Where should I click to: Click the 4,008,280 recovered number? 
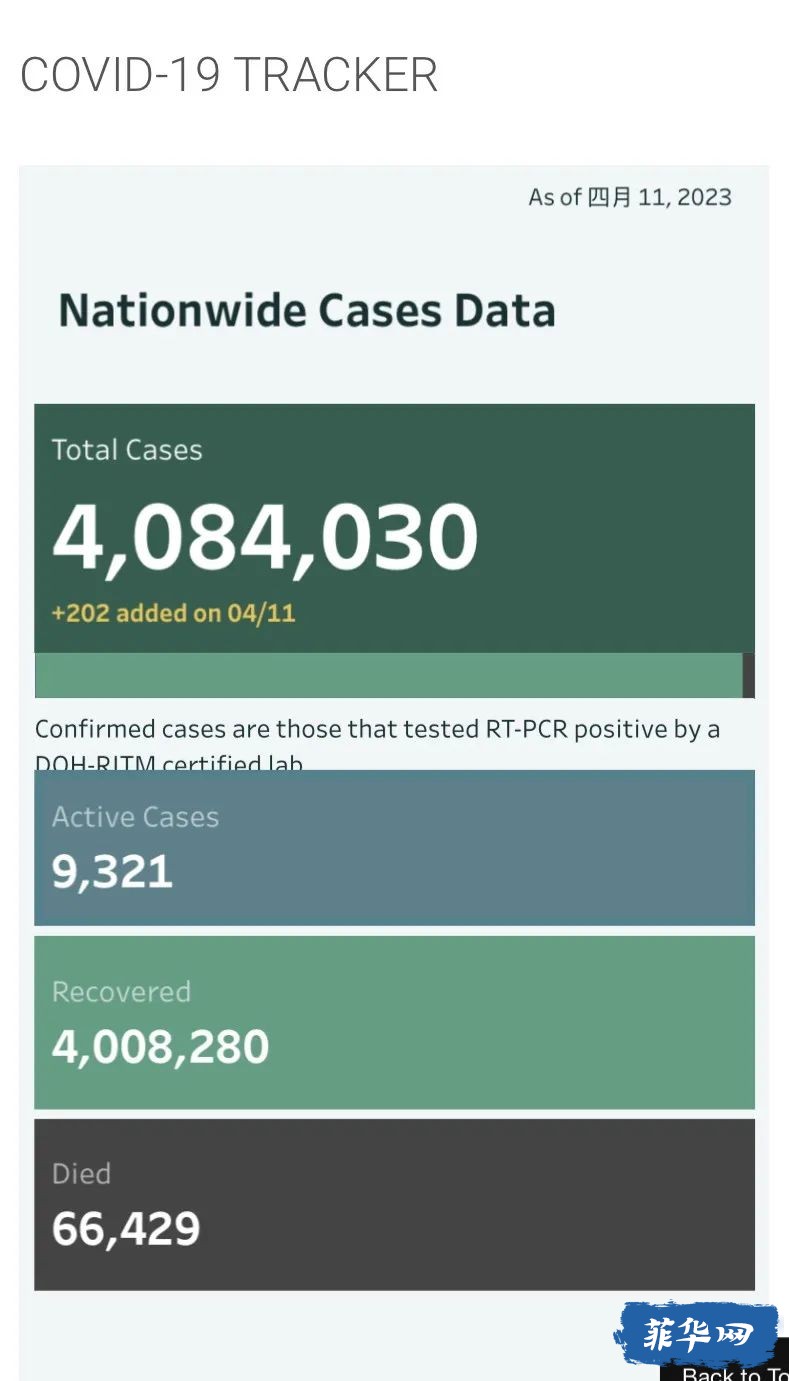(x=161, y=1047)
